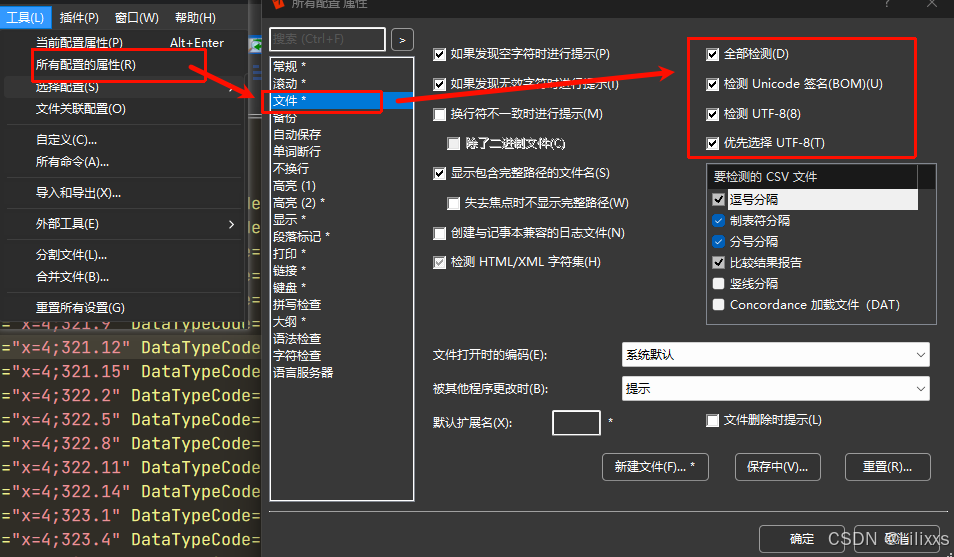The image size is (954, 557).
Task: Click the 新建文件(F)... button
Action: (x=655, y=467)
